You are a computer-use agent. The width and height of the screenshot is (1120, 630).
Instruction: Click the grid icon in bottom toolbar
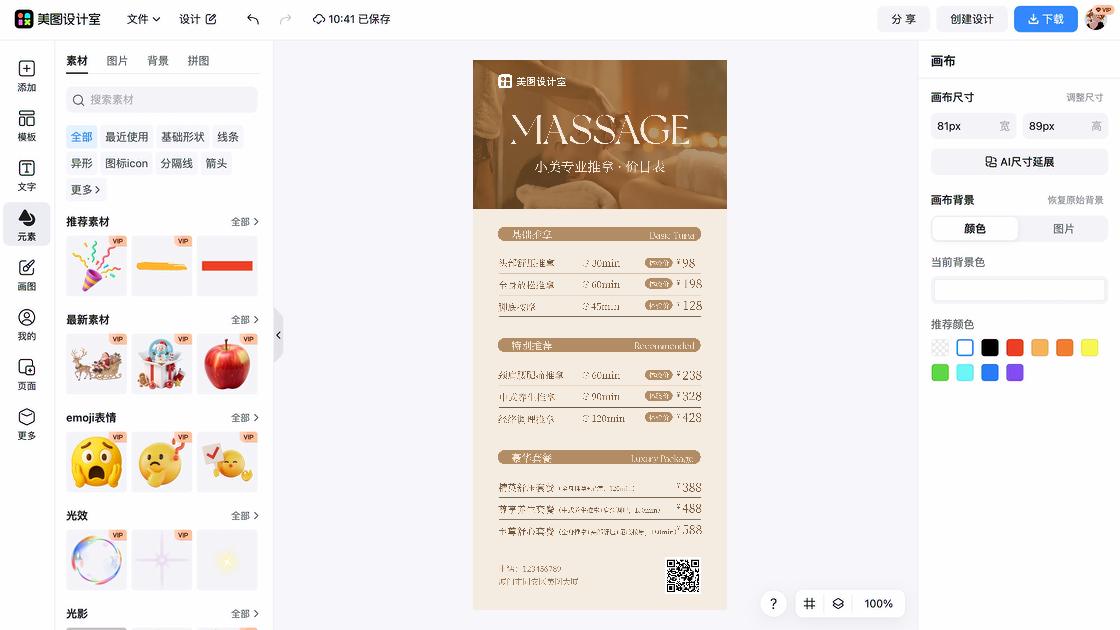pos(809,603)
